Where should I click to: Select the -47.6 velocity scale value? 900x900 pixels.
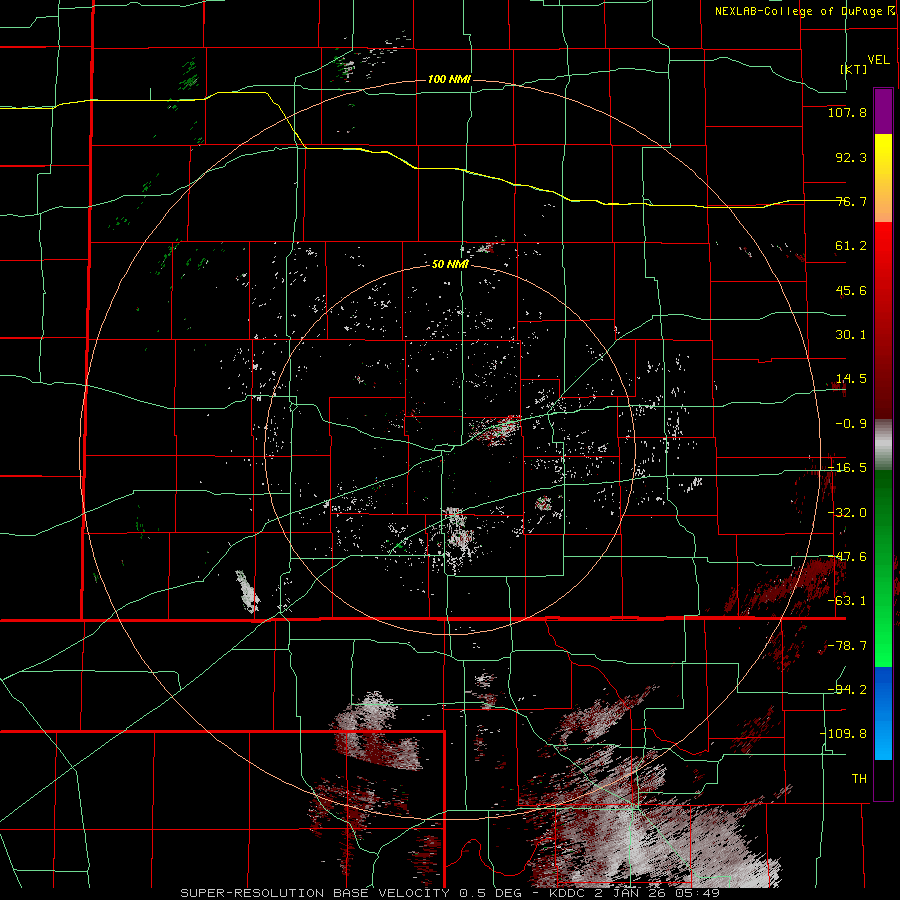pyautogui.click(x=847, y=557)
